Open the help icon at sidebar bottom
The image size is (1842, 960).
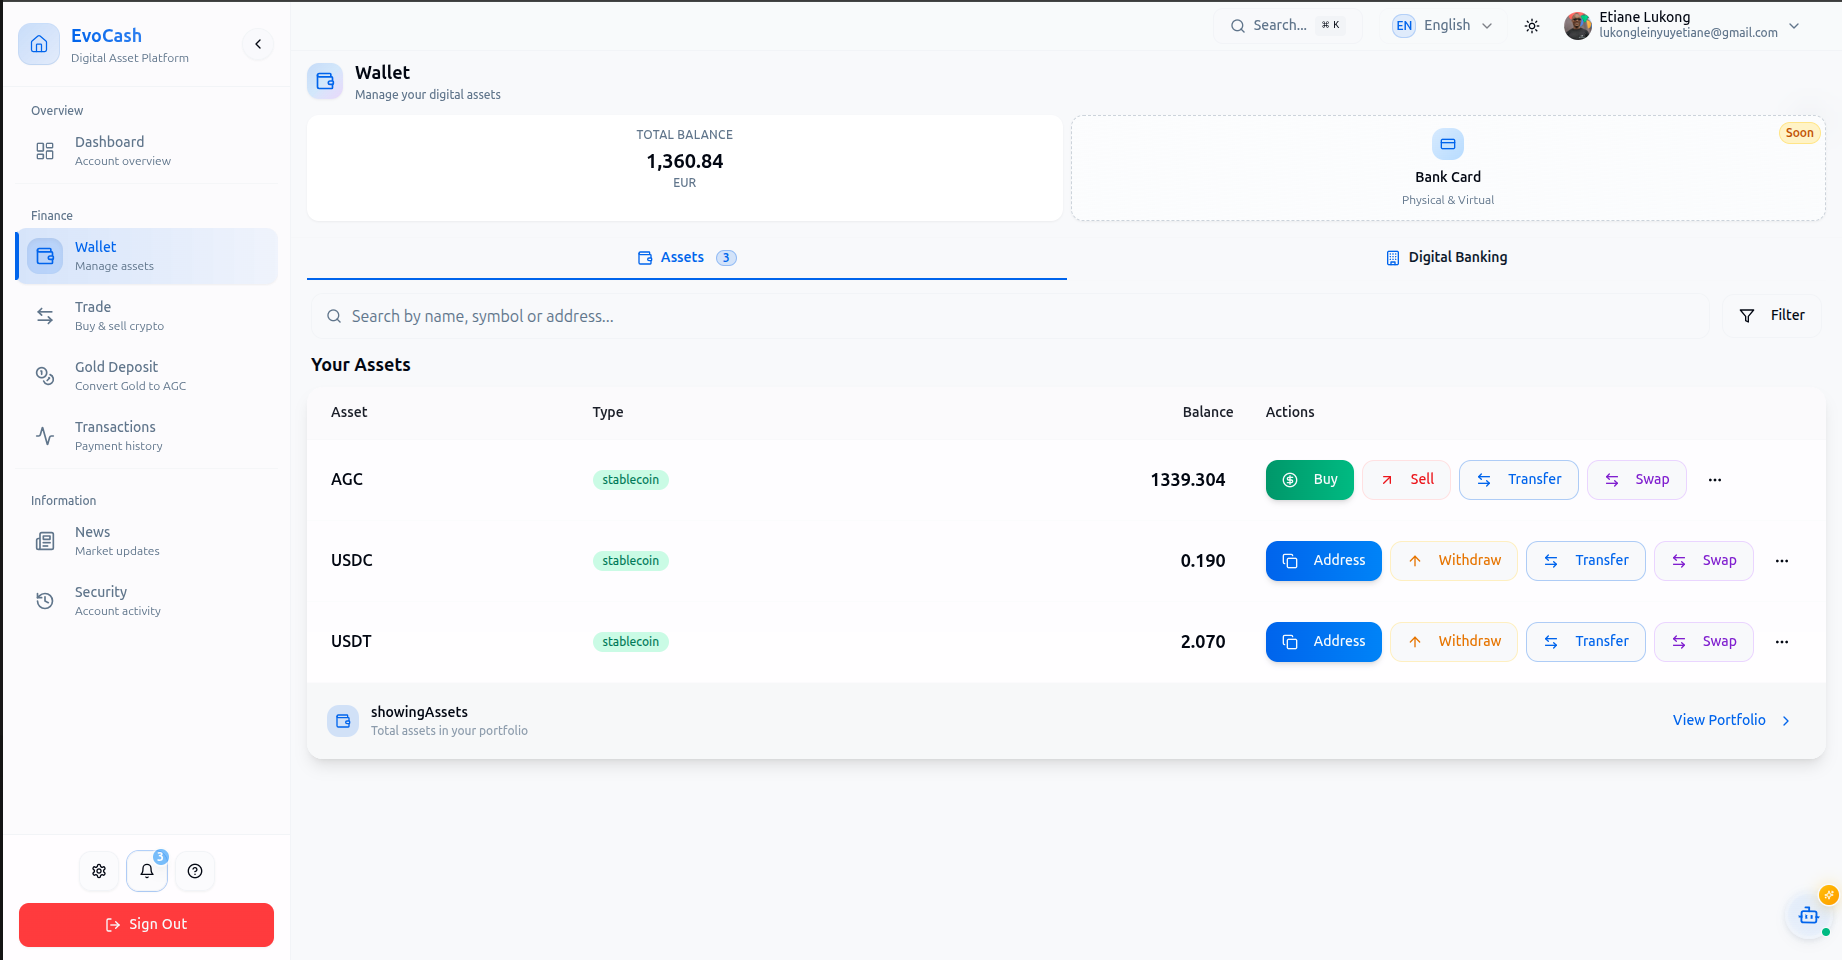pyautogui.click(x=195, y=871)
